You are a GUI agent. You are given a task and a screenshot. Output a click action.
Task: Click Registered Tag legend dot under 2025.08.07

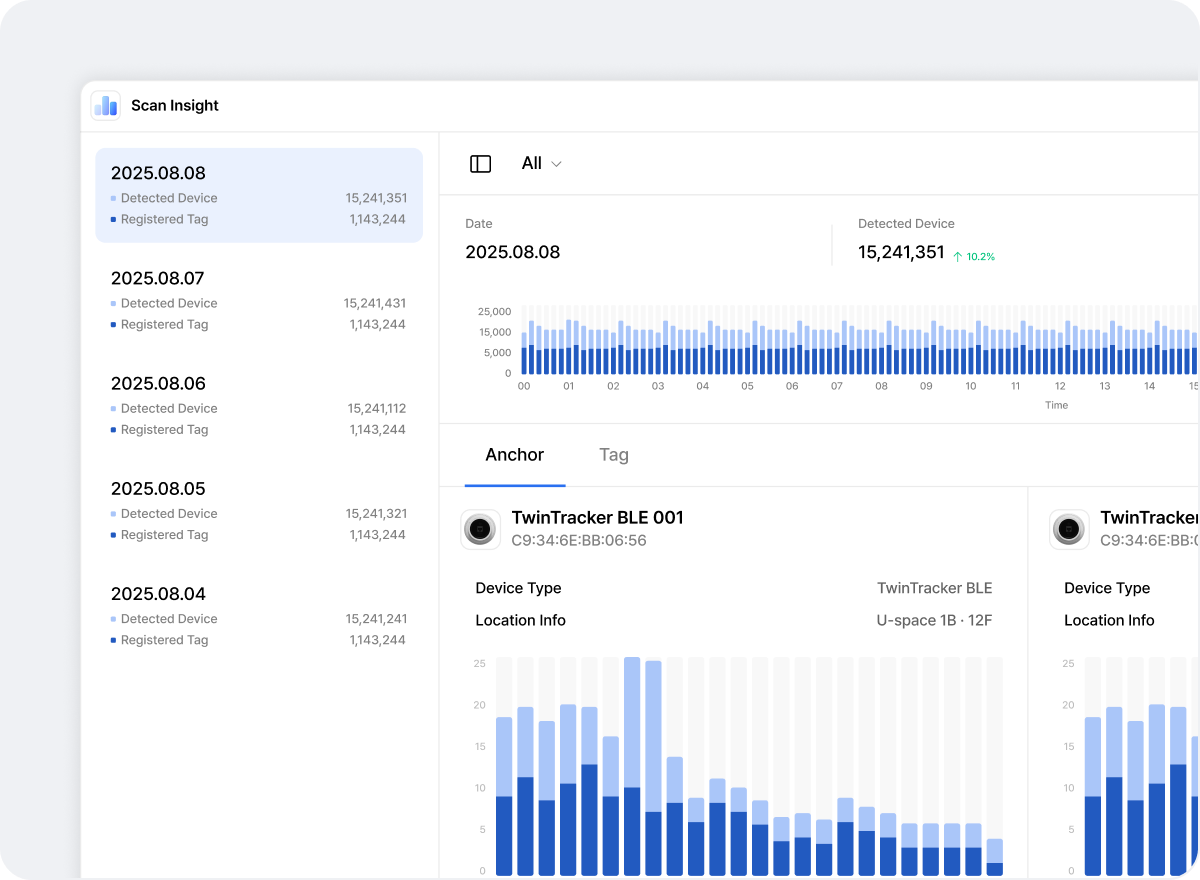[113, 325]
